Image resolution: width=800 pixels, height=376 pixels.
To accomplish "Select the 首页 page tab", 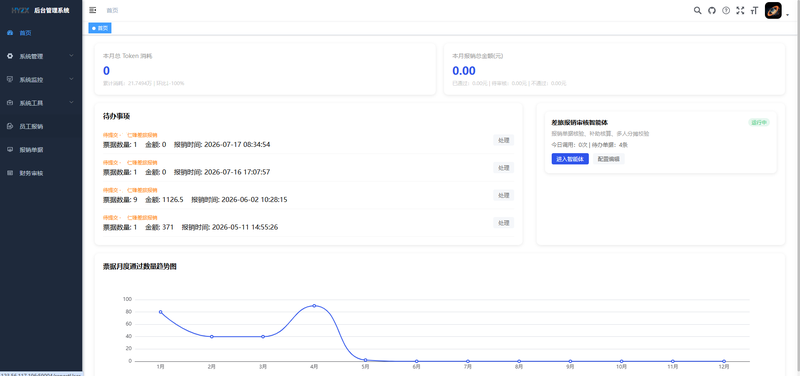I will click(x=100, y=28).
